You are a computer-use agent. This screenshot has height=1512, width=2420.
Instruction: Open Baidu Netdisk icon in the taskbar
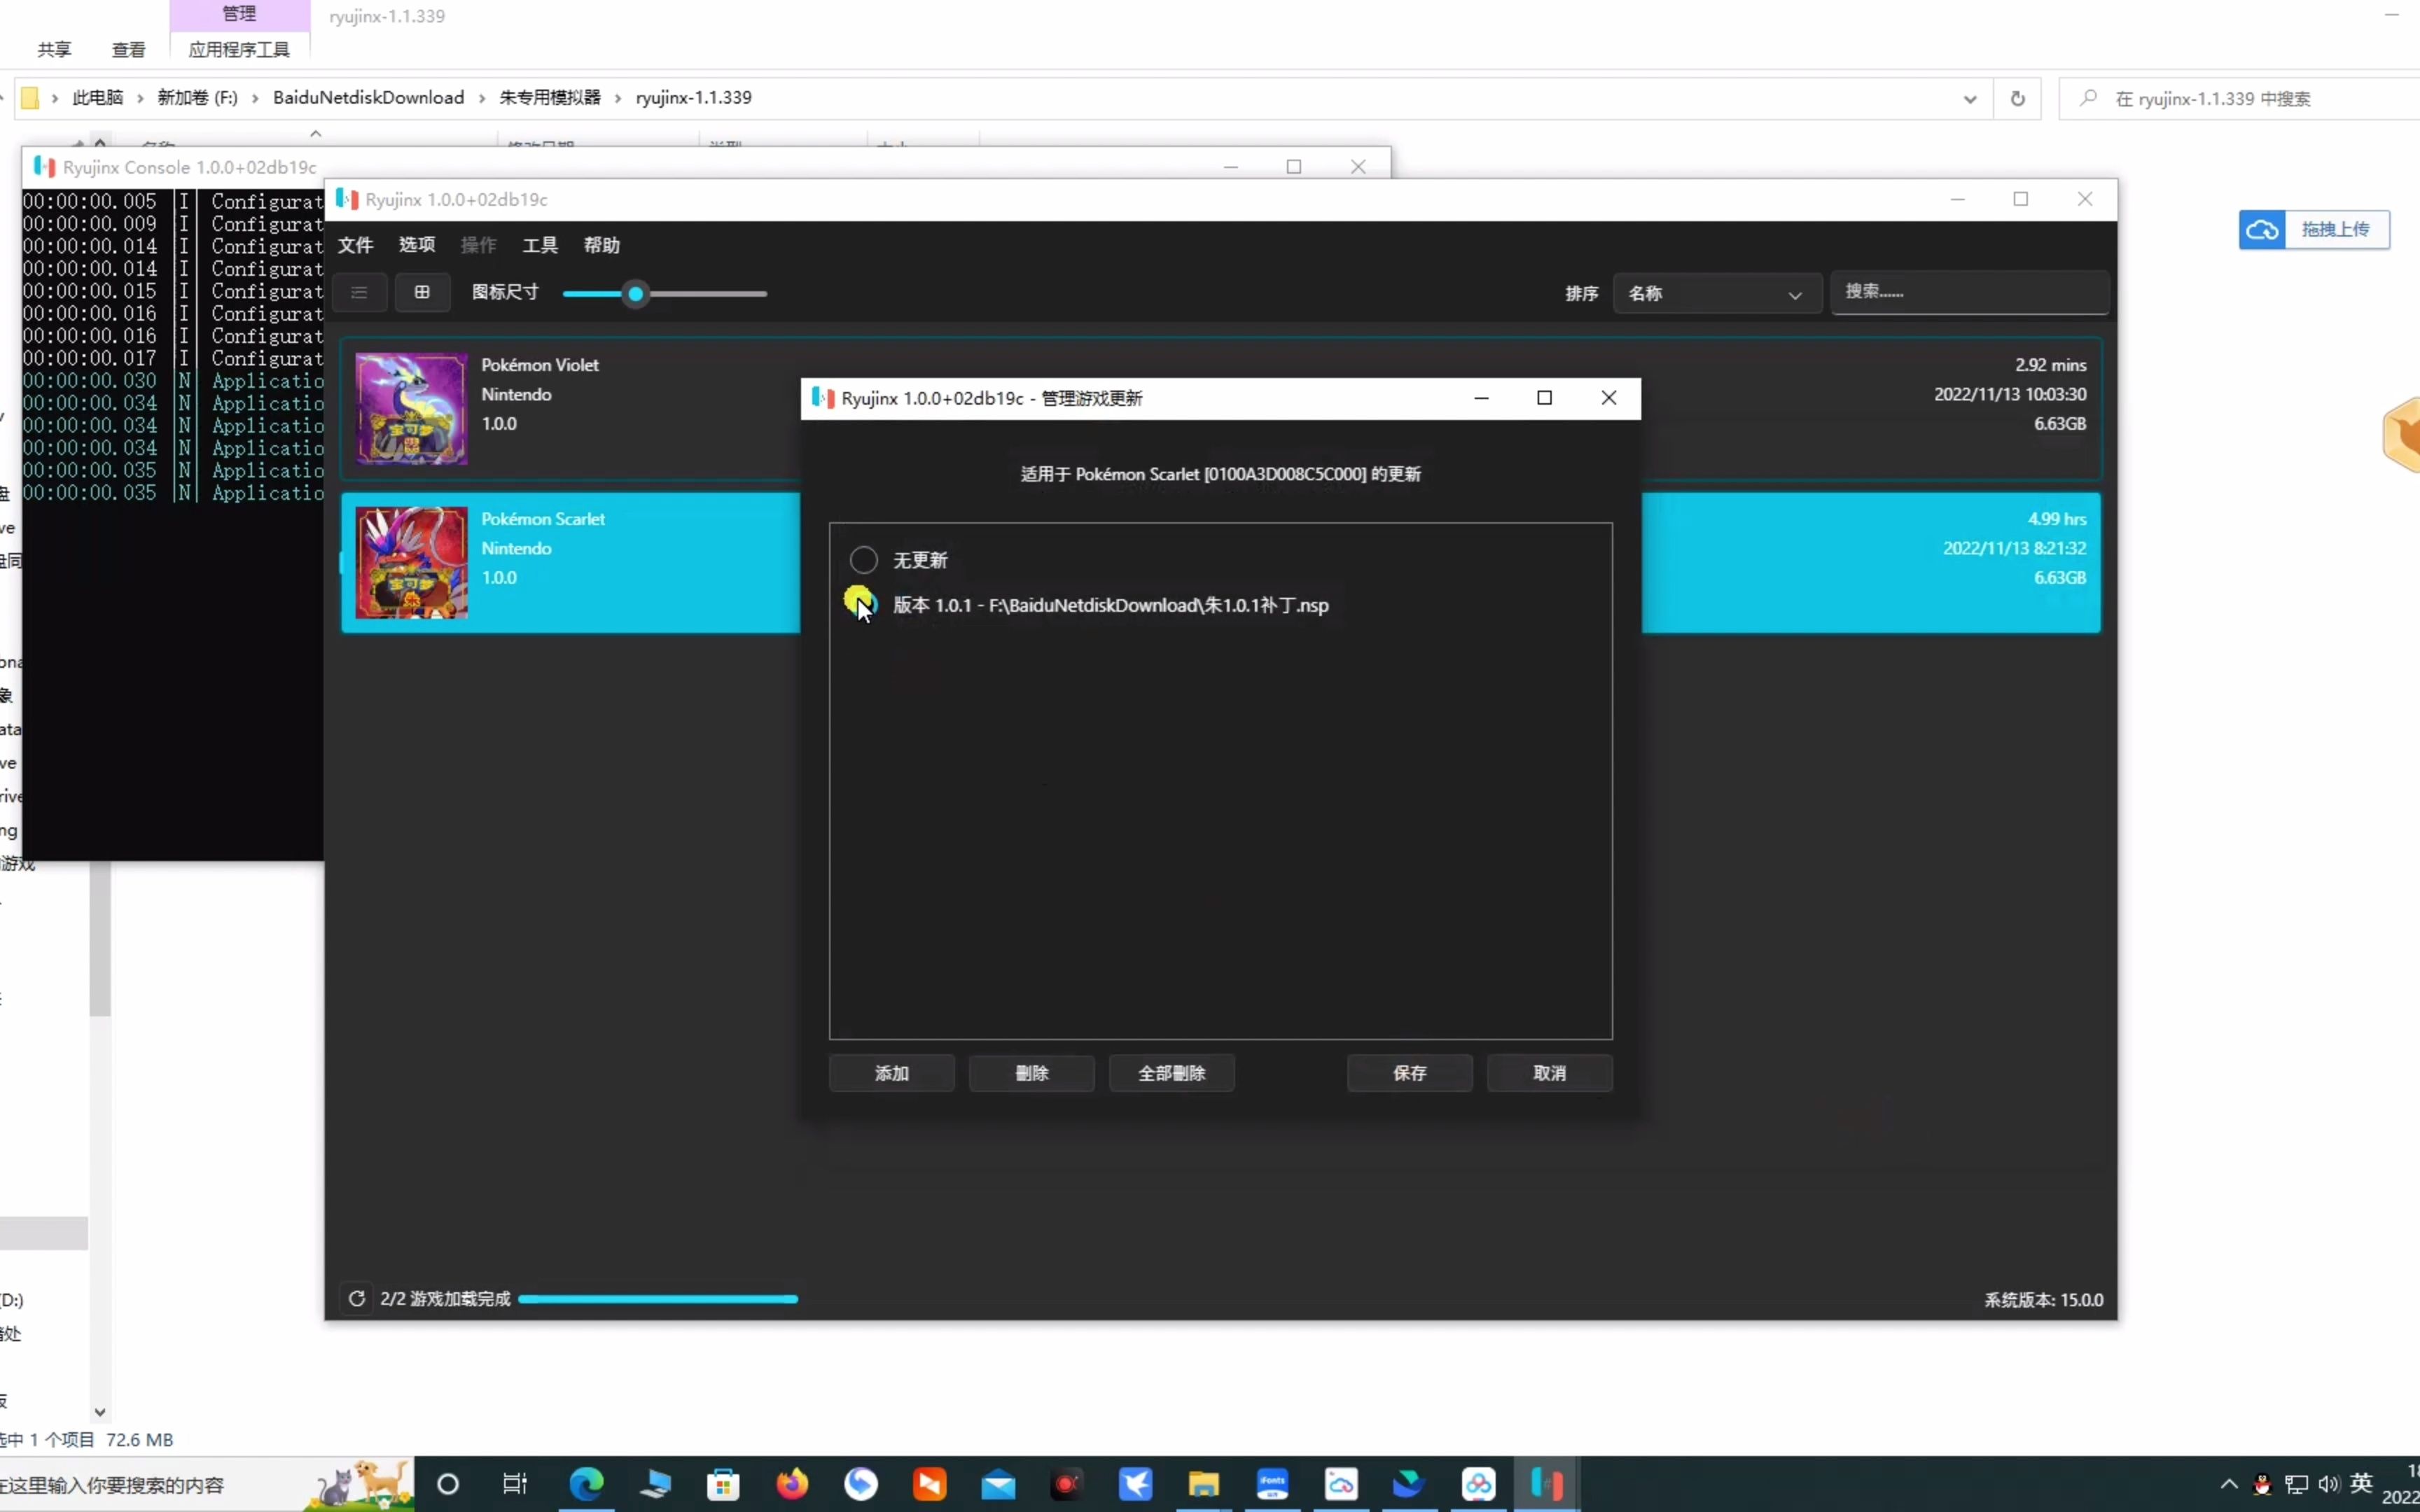pos(1478,1484)
